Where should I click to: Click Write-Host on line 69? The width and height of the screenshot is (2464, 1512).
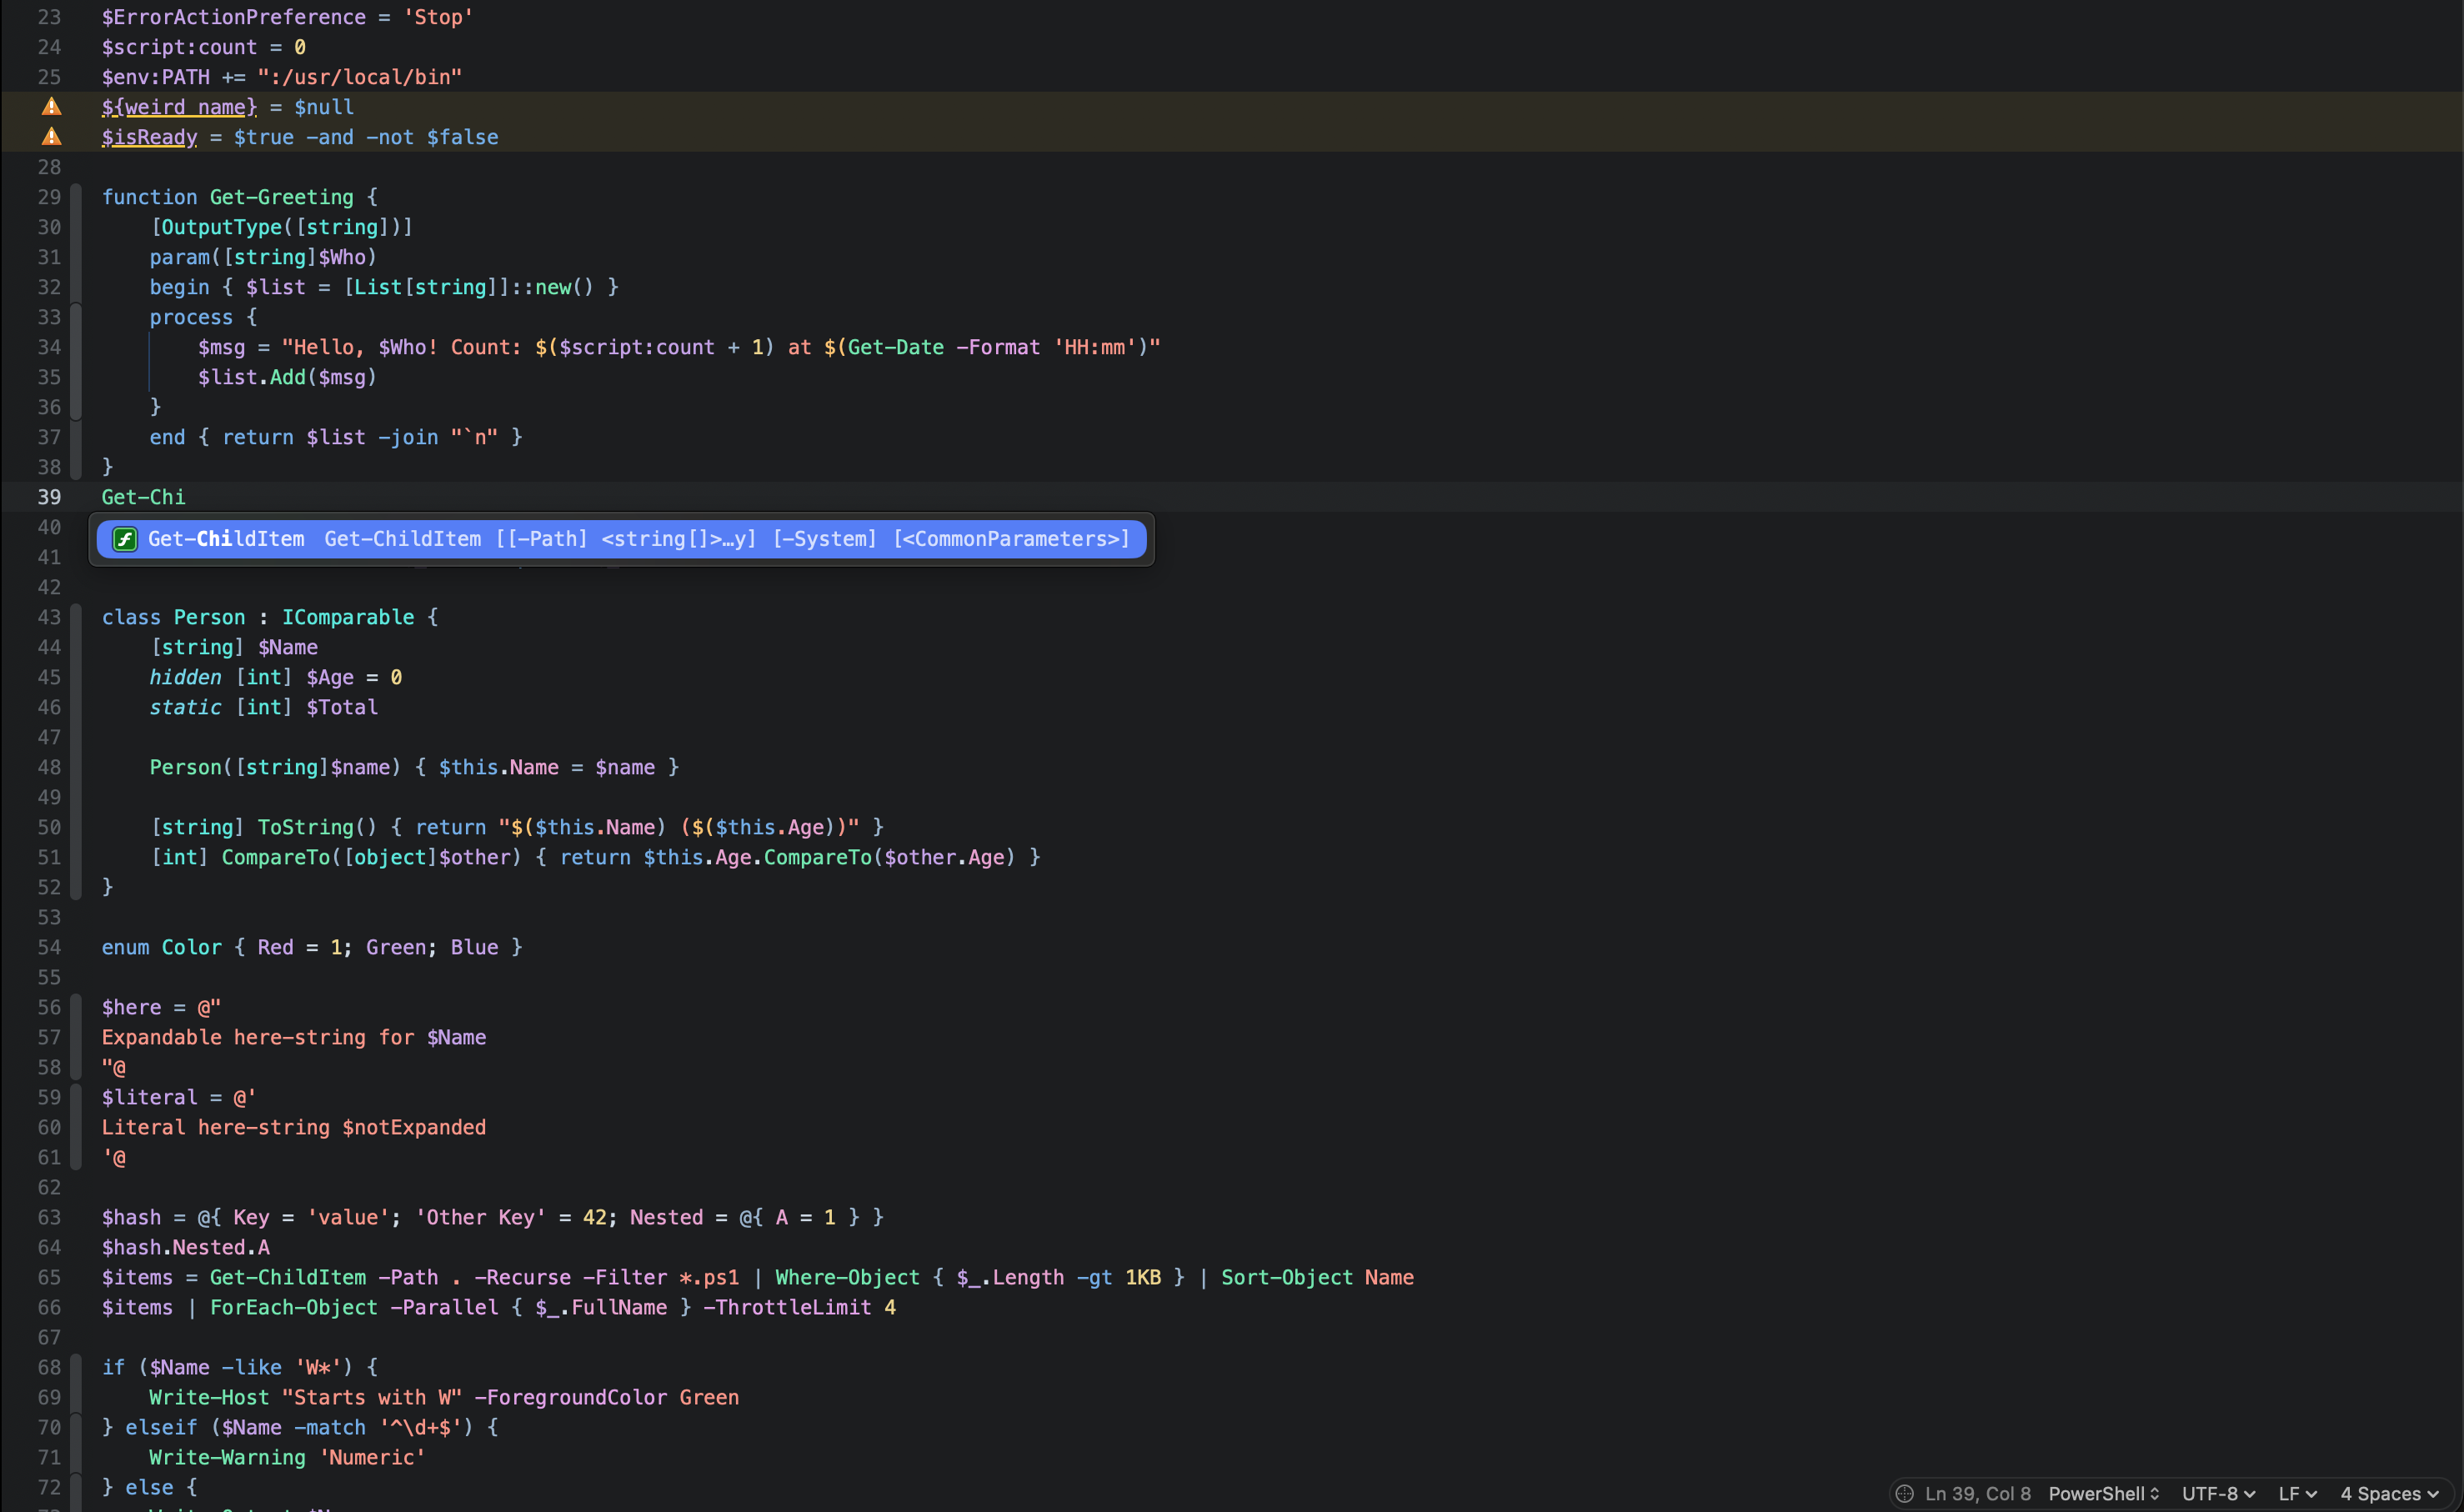click(209, 1397)
